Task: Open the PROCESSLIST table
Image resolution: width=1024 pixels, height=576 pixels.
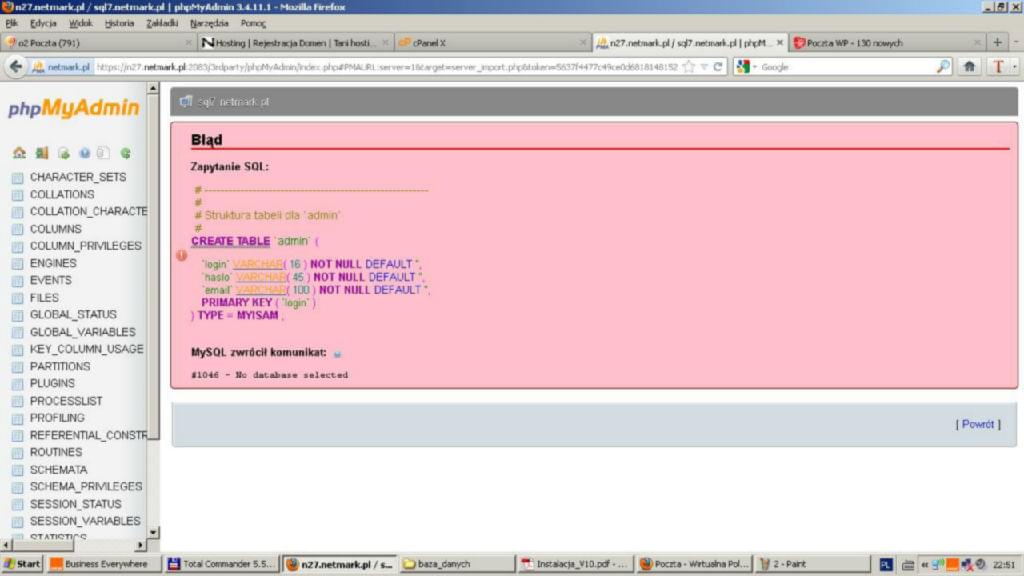Action: click(66, 401)
